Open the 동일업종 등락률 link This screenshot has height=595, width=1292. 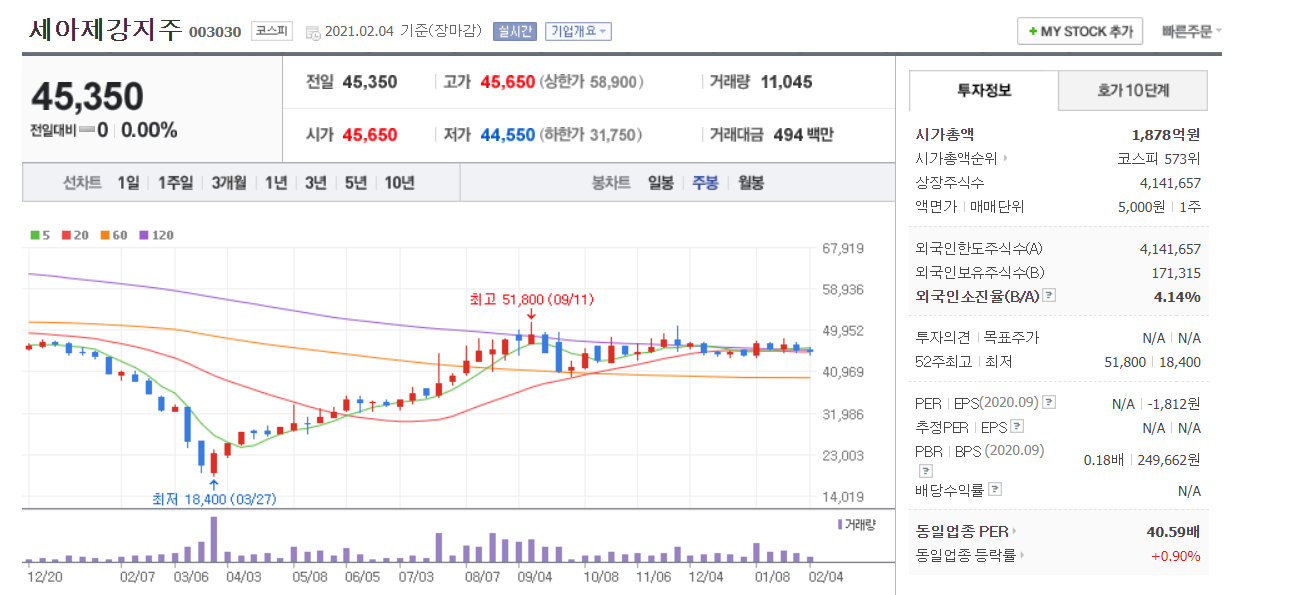click(x=966, y=555)
